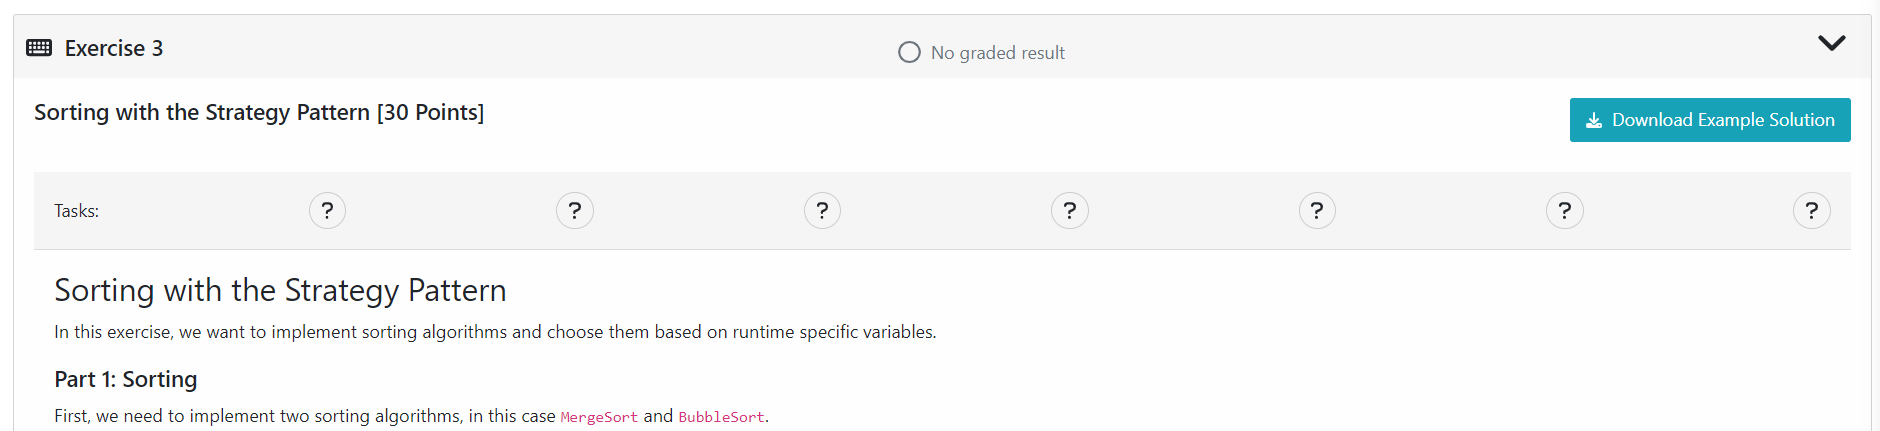This screenshot has height=431, width=1880.
Task: Click the fourth task question mark icon
Action: pyautogui.click(x=1070, y=211)
